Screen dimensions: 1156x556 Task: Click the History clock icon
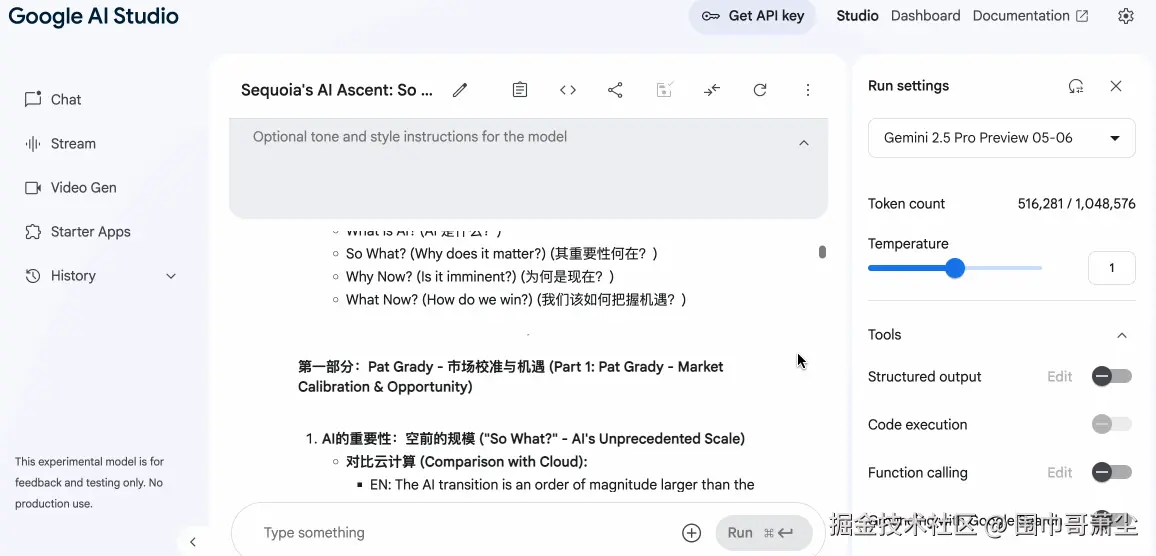pyautogui.click(x=32, y=276)
